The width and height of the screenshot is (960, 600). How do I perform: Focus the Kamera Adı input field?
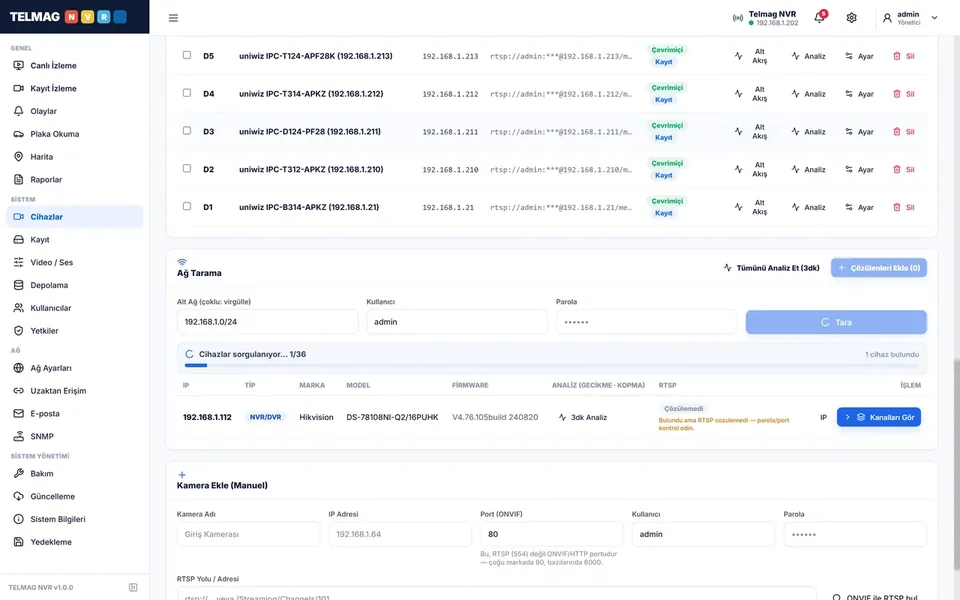[x=248, y=534]
